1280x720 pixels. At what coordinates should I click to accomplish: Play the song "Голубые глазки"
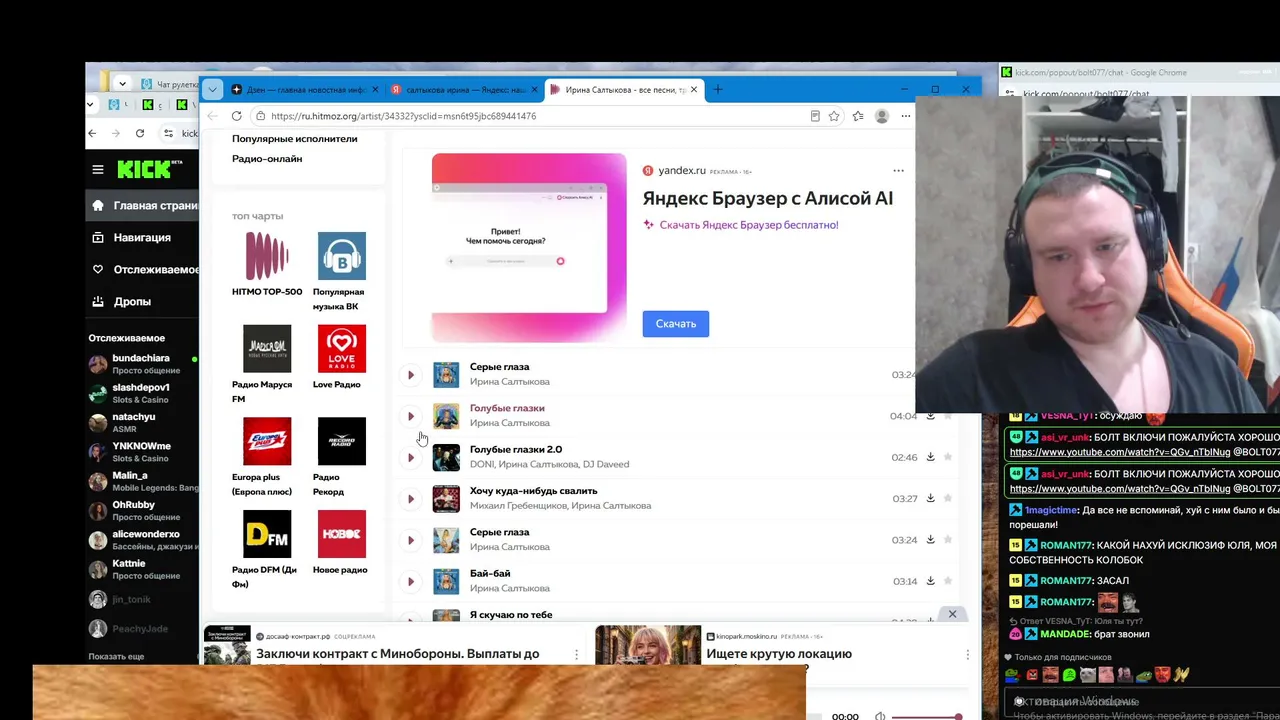(x=410, y=416)
